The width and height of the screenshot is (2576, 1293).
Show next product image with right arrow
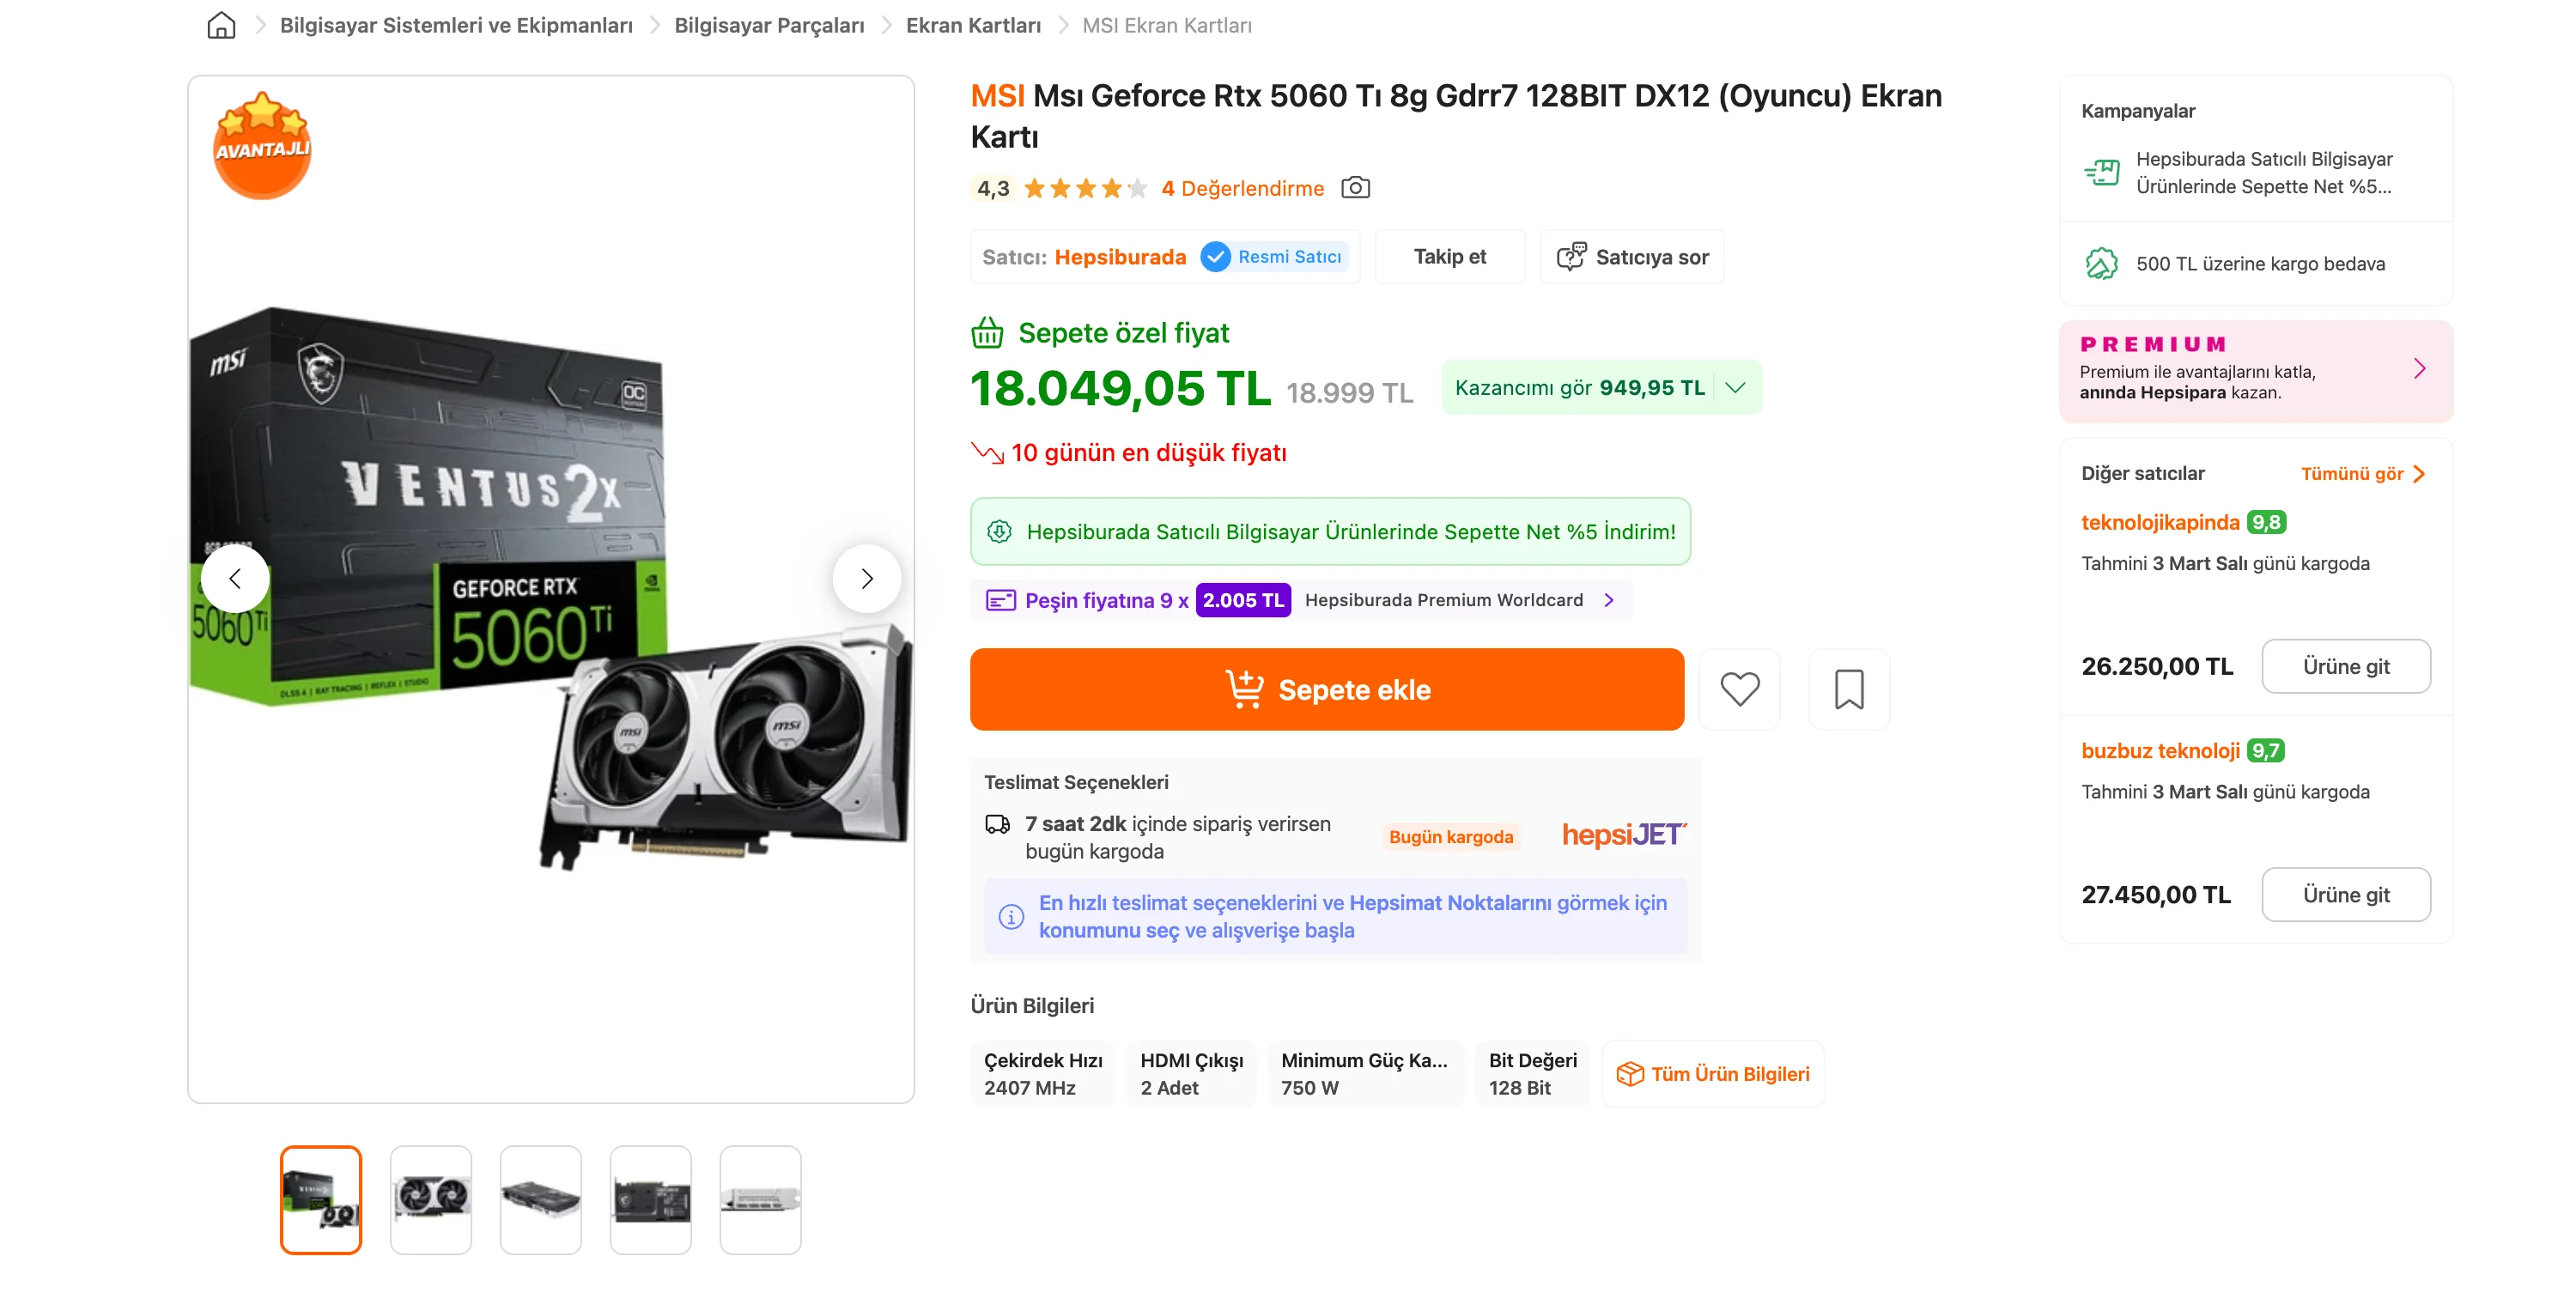click(x=866, y=578)
